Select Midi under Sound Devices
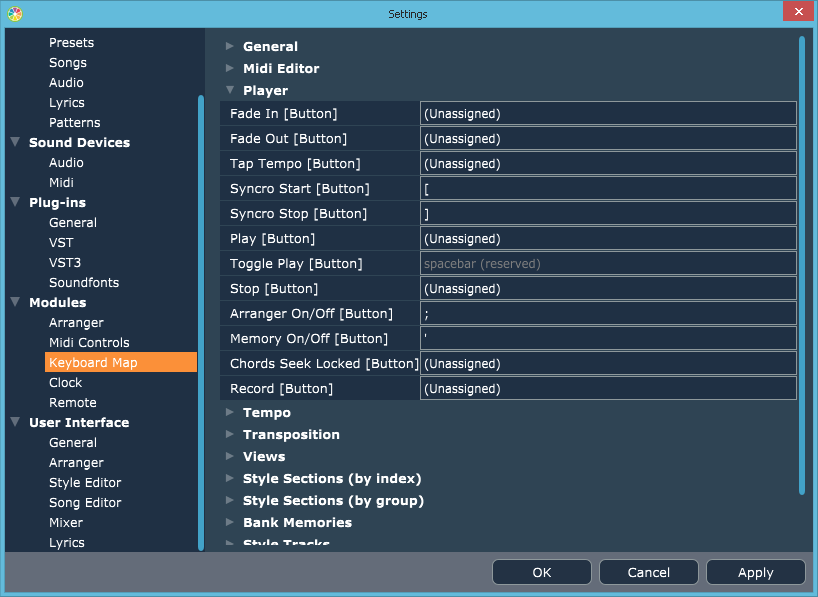Image resolution: width=818 pixels, height=597 pixels. coord(62,183)
